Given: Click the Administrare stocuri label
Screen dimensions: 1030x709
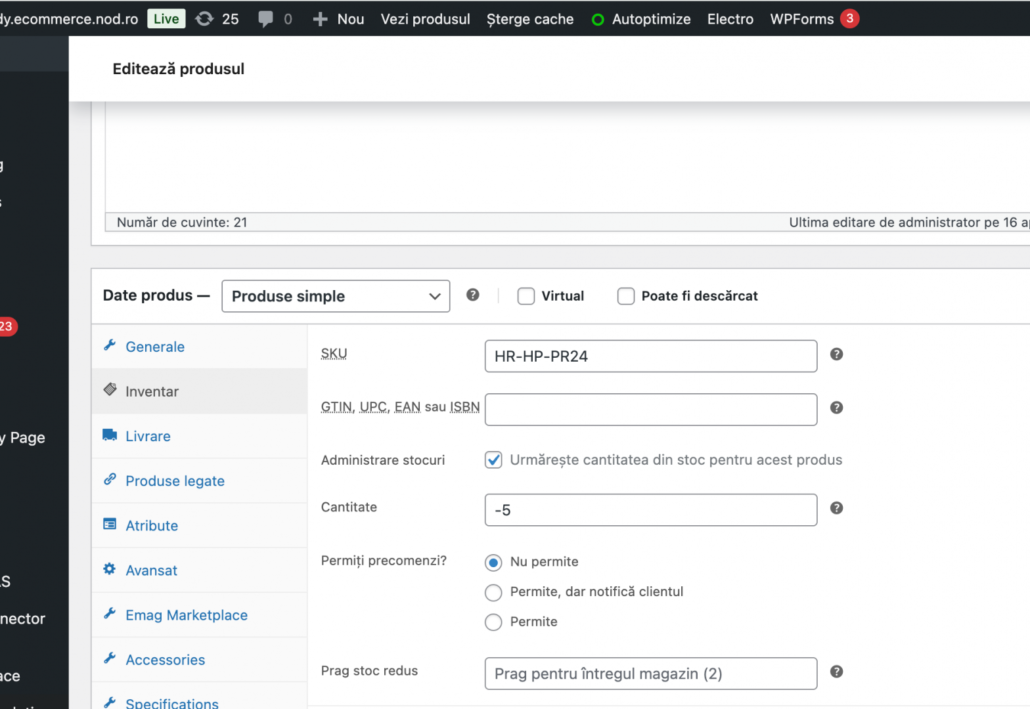Looking at the screenshot, I should [x=383, y=460].
